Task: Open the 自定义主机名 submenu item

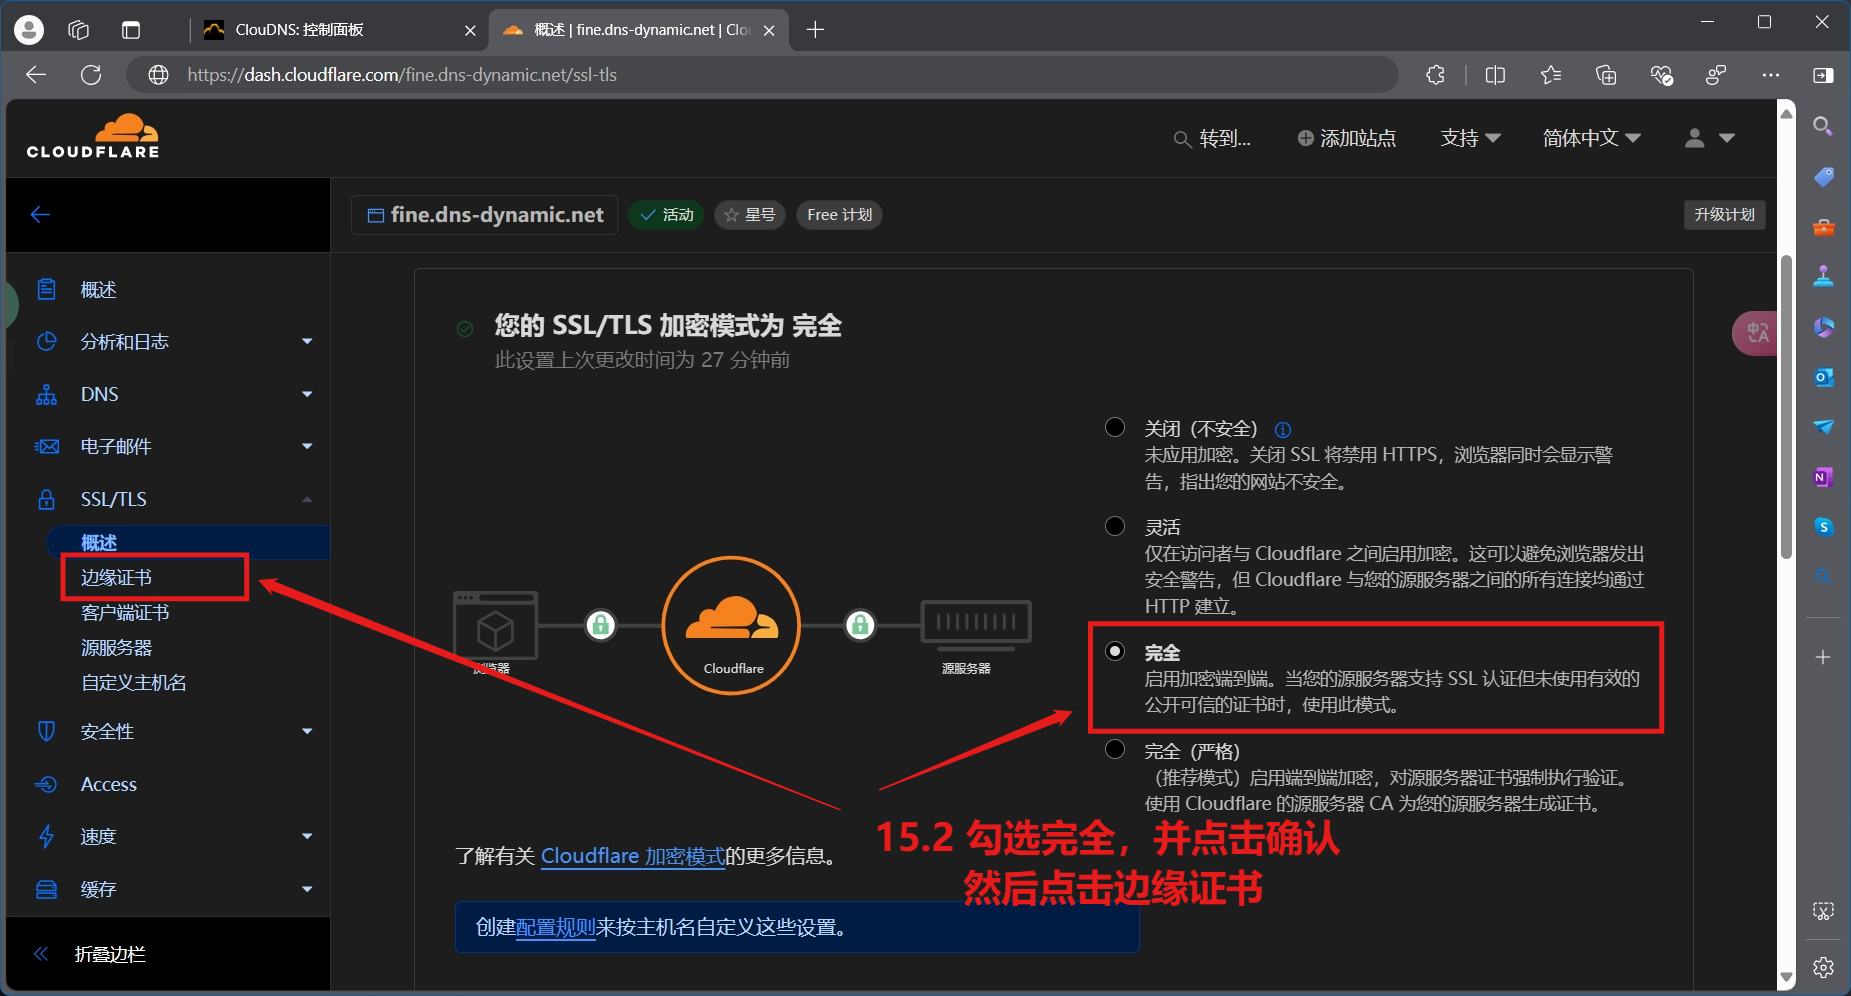Action: pyautogui.click(x=133, y=683)
